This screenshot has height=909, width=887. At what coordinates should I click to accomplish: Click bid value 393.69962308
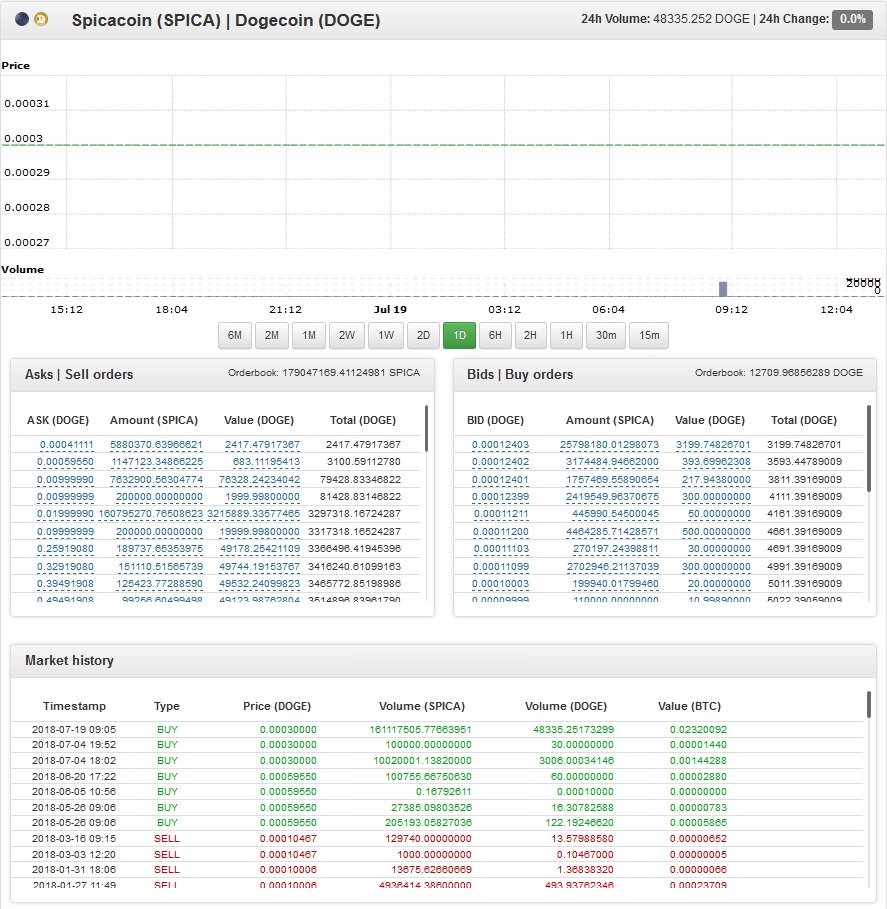(716, 462)
